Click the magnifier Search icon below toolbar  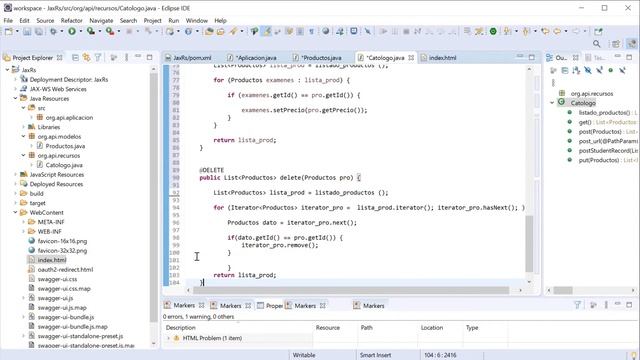pyautogui.click(x=597, y=44)
